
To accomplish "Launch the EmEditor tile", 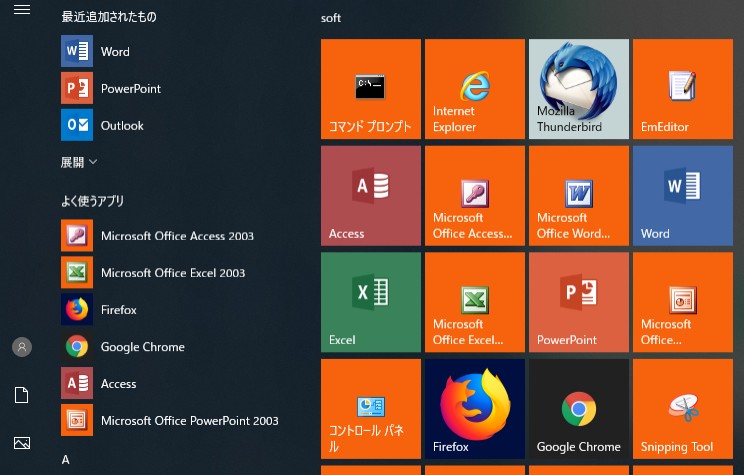I will [x=683, y=89].
